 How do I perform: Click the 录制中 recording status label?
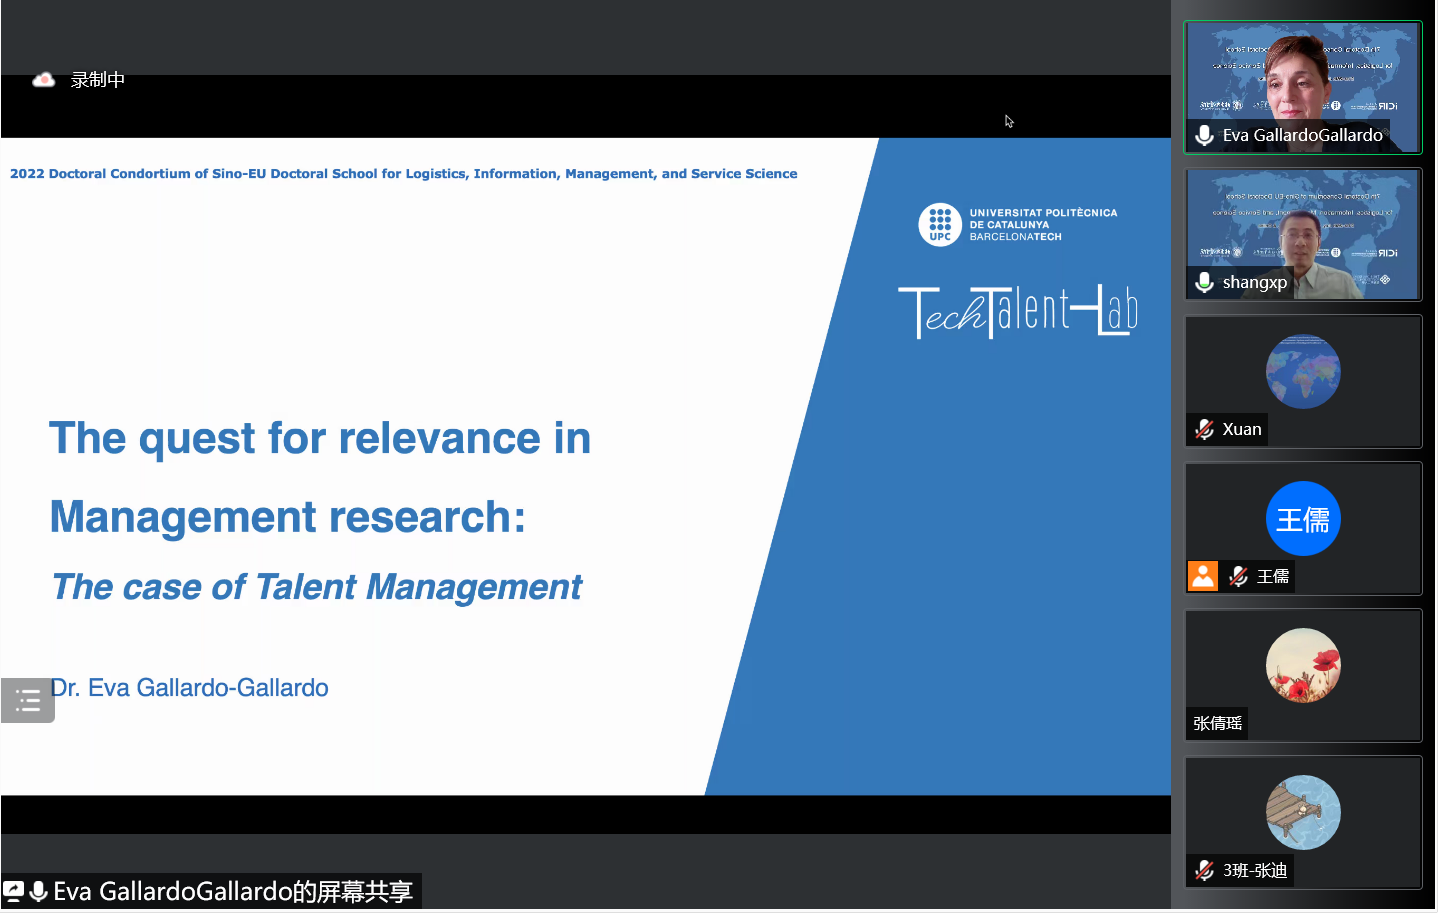[x=97, y=80]
